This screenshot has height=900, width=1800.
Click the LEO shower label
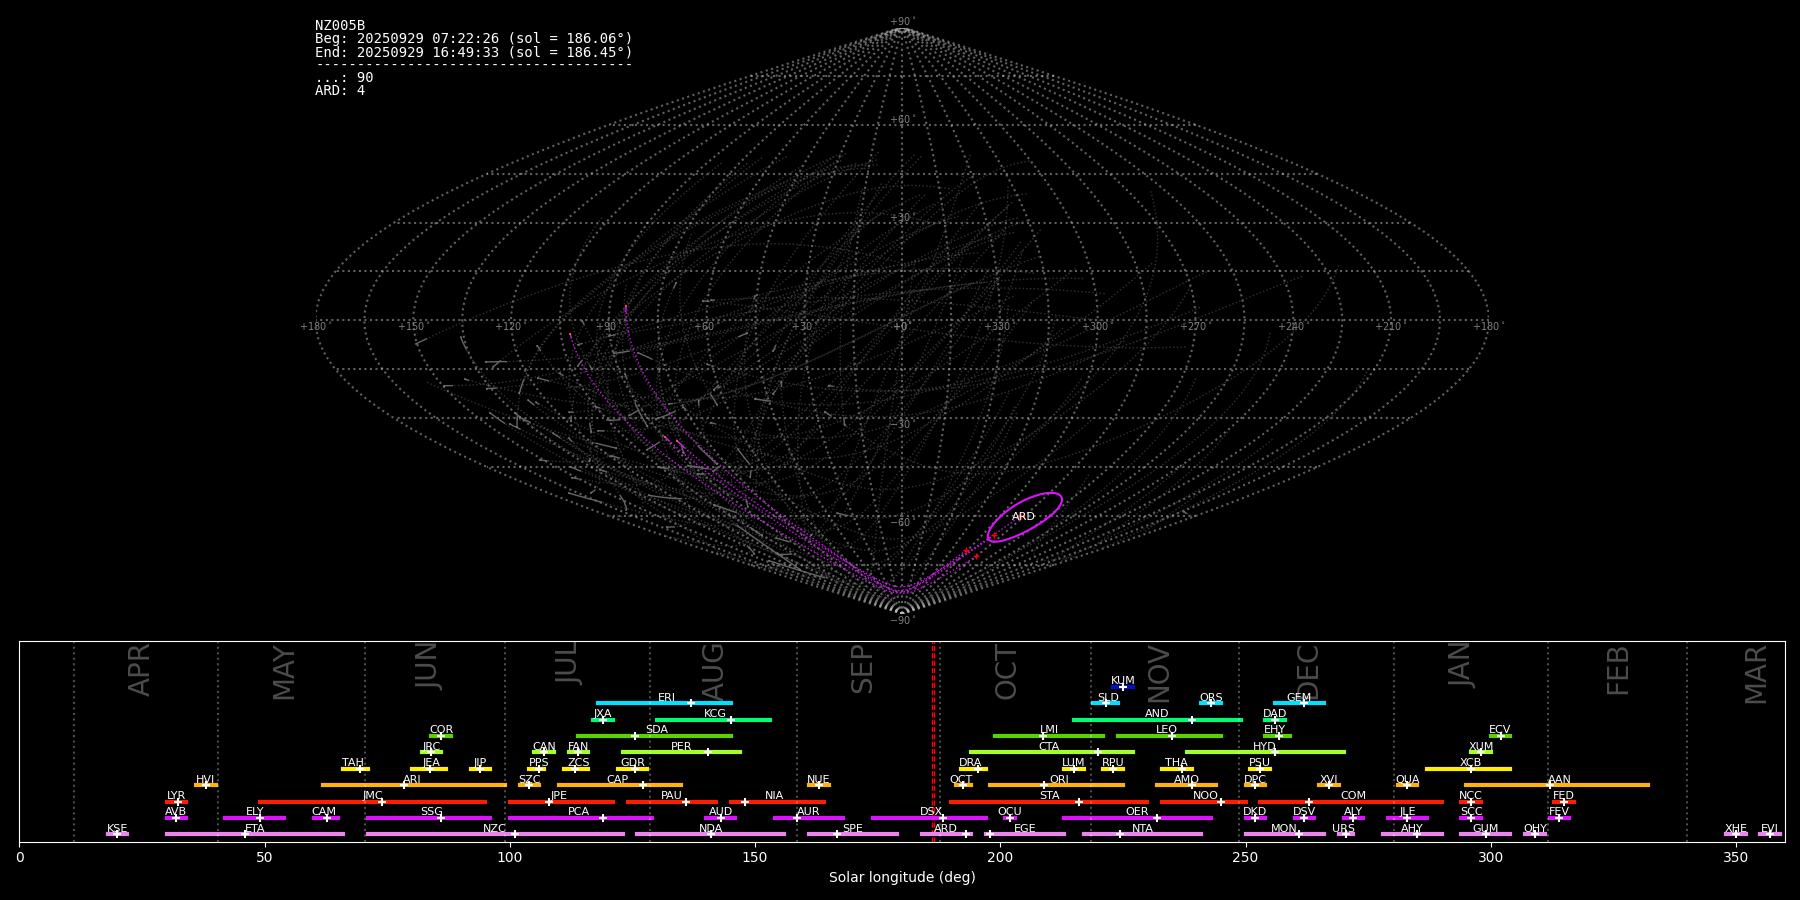click(x=1166, y=730)
